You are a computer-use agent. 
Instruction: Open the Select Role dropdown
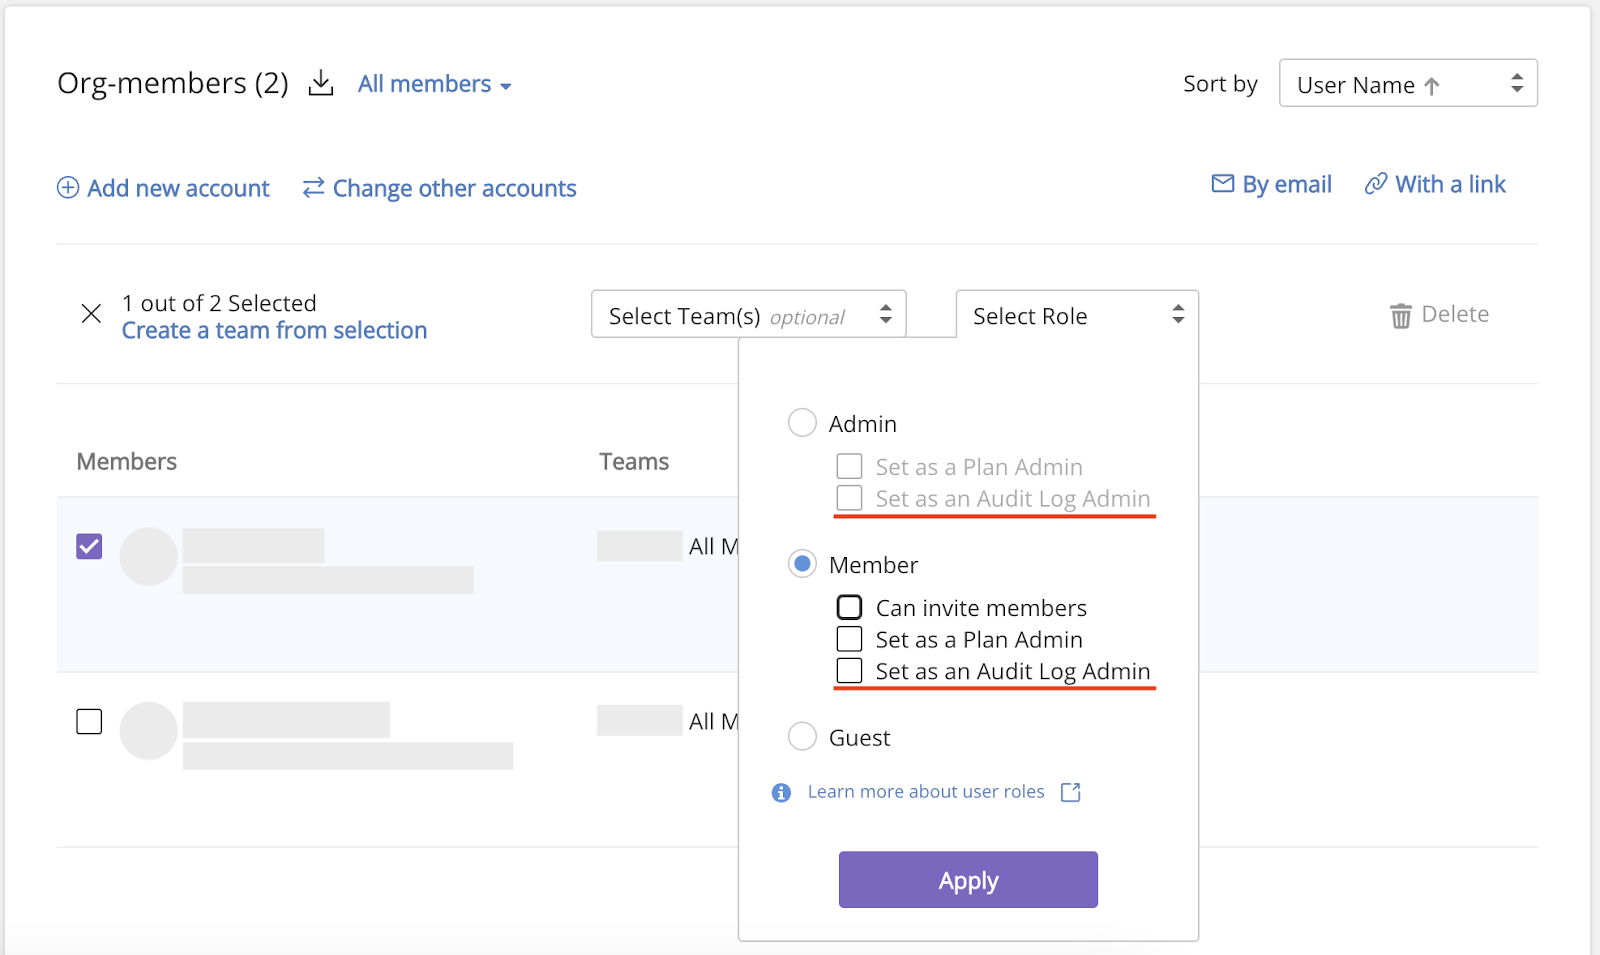(x=1075, y=315)
